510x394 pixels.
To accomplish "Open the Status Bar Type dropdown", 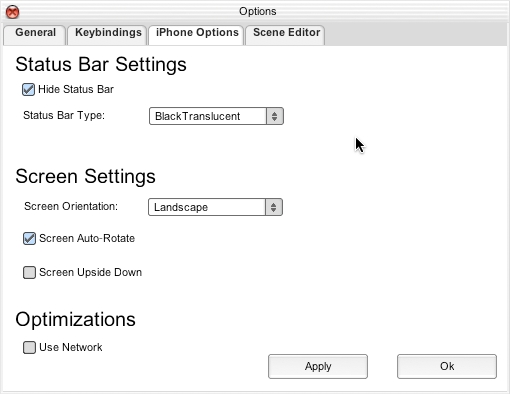I will (x=216, y=116).
